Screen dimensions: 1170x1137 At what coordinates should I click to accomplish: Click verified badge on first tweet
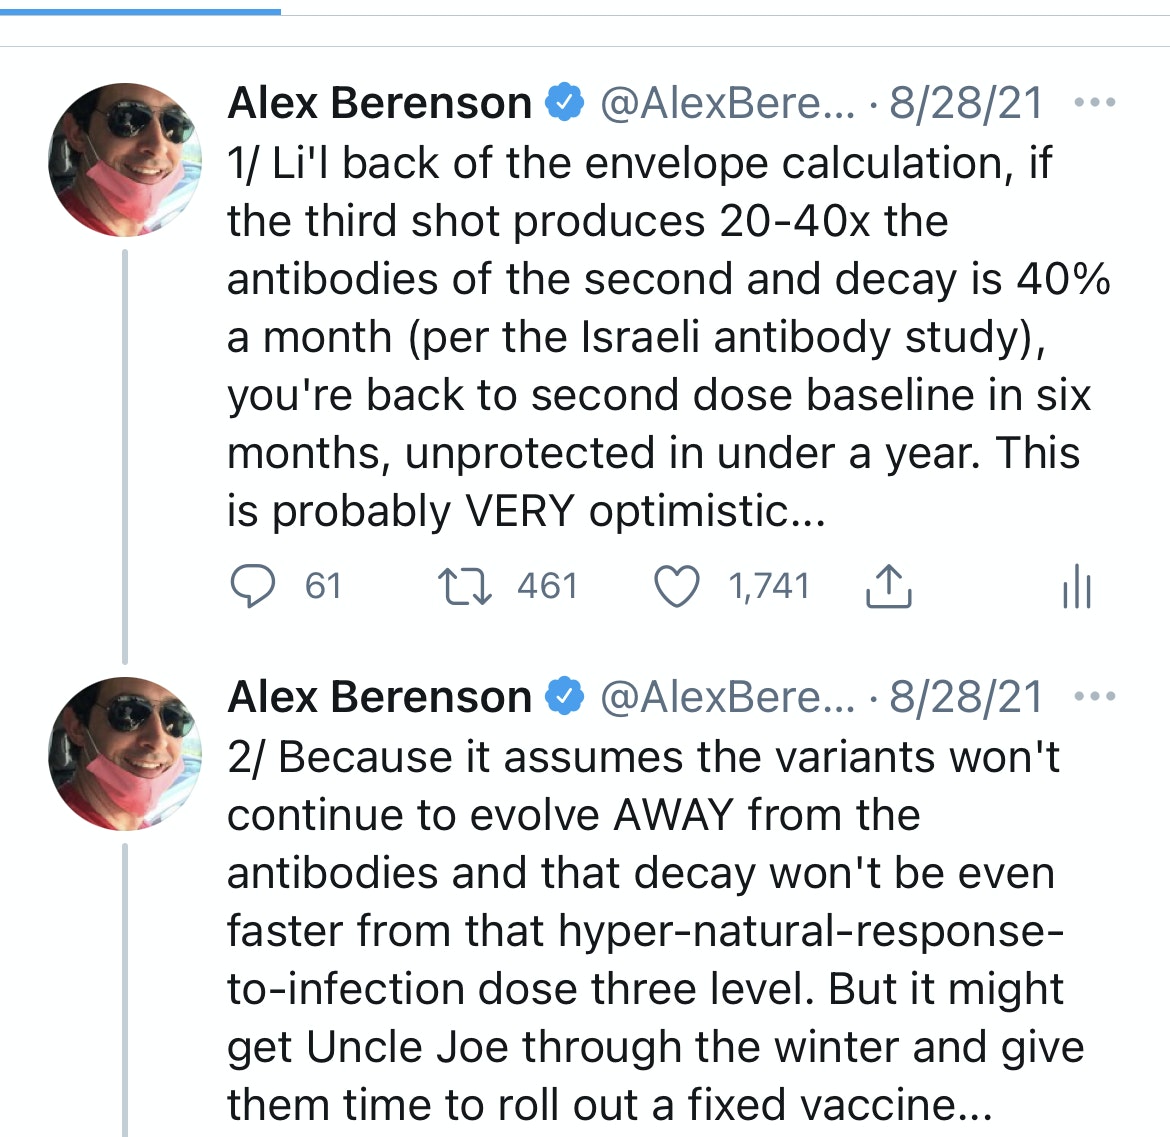[x=565, y=103]
